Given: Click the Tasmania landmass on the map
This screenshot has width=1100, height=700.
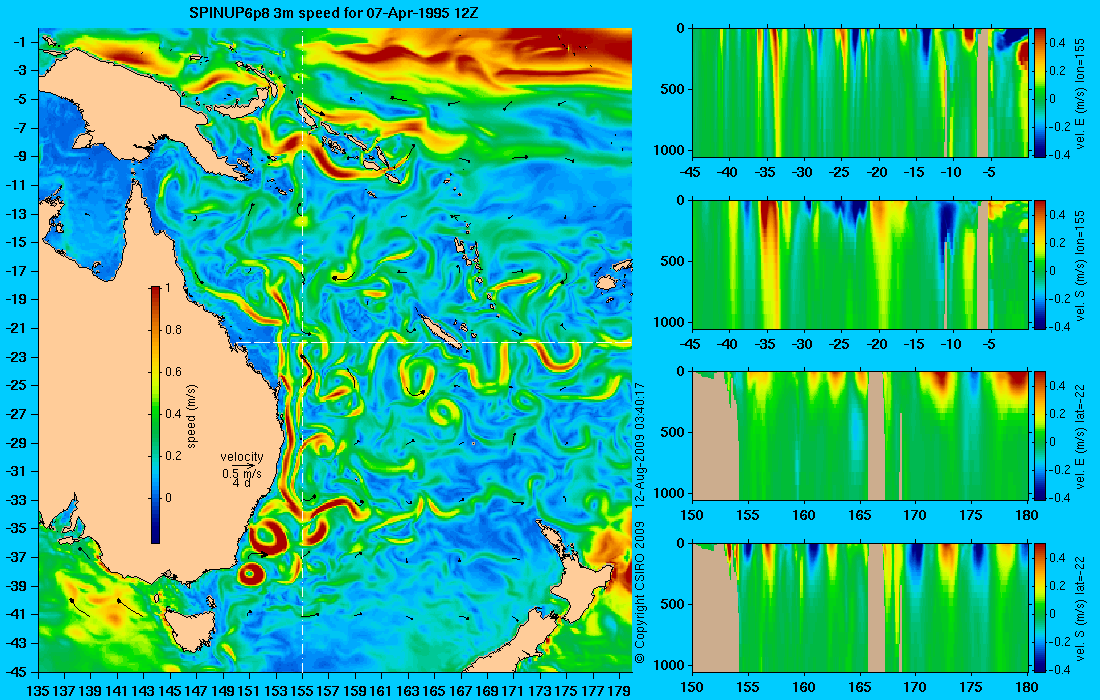Looking at the screenshot, I should 191,628.
